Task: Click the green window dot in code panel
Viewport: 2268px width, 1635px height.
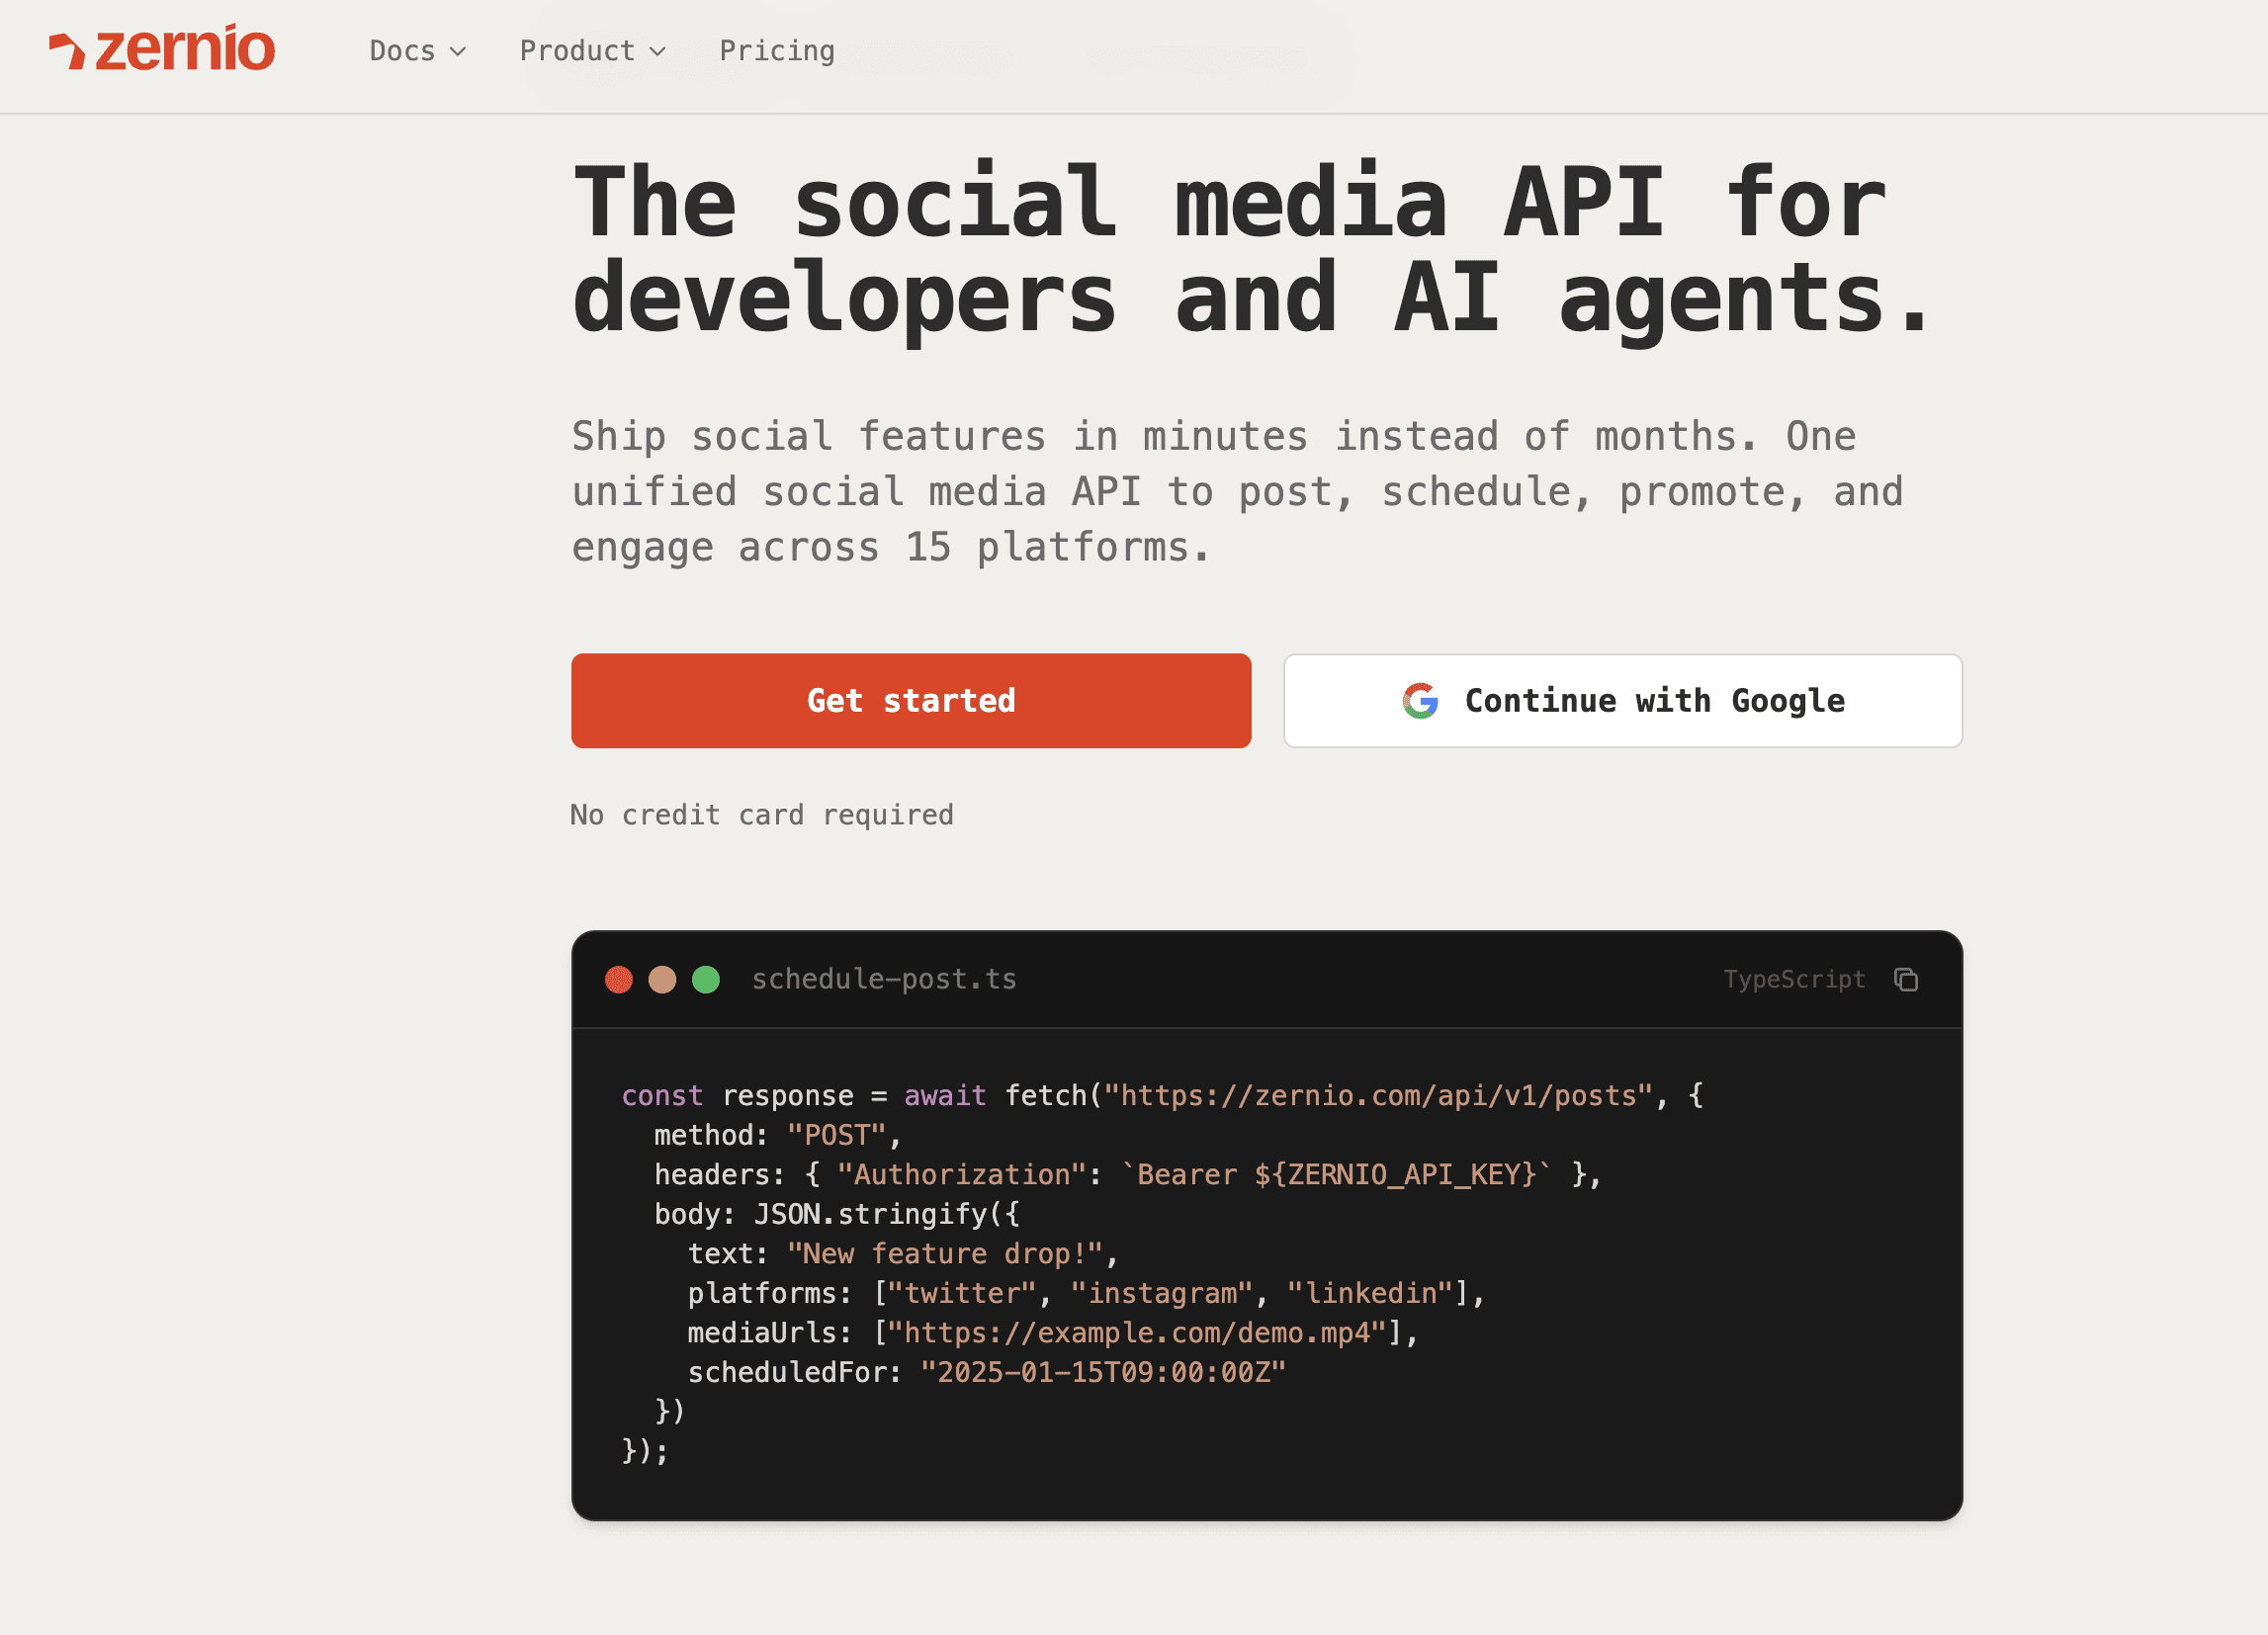Action: tap(706, 980)
